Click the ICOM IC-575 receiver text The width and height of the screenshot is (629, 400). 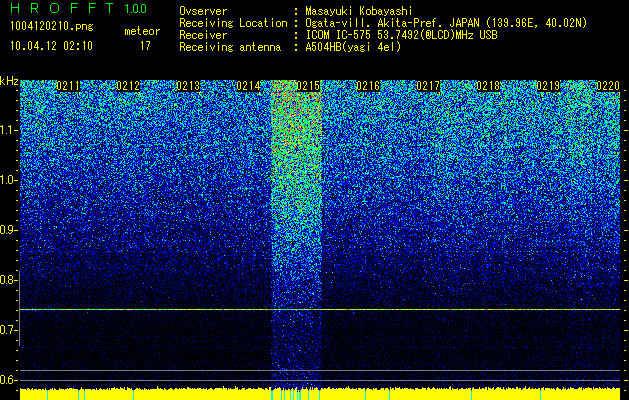coord(401,35)
